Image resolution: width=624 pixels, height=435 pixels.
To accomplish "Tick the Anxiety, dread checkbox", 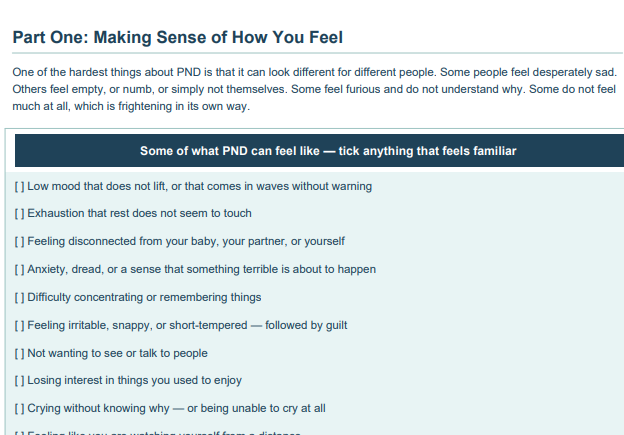I will [20, 269].
